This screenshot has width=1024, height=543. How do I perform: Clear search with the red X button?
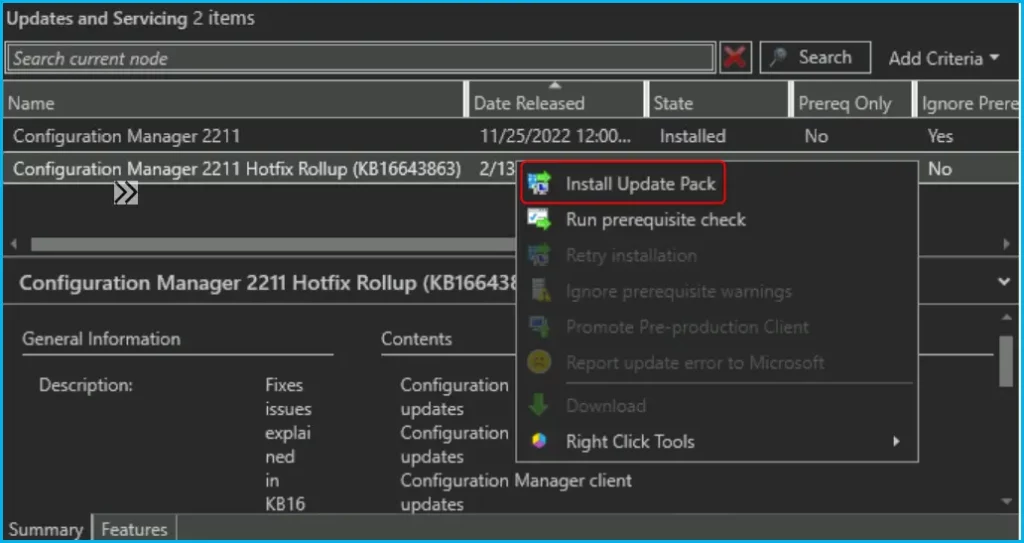(735, 58)
